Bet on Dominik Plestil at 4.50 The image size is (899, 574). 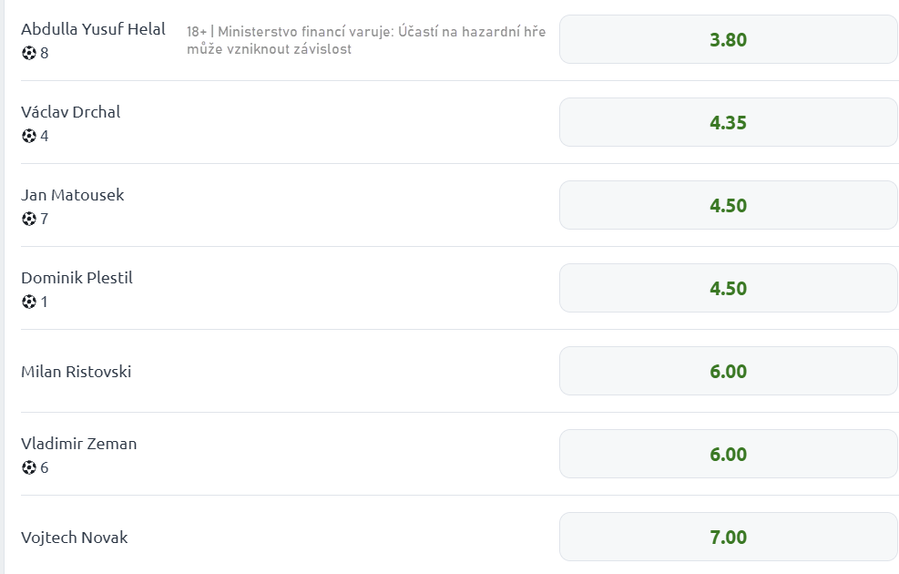(728, 289)
